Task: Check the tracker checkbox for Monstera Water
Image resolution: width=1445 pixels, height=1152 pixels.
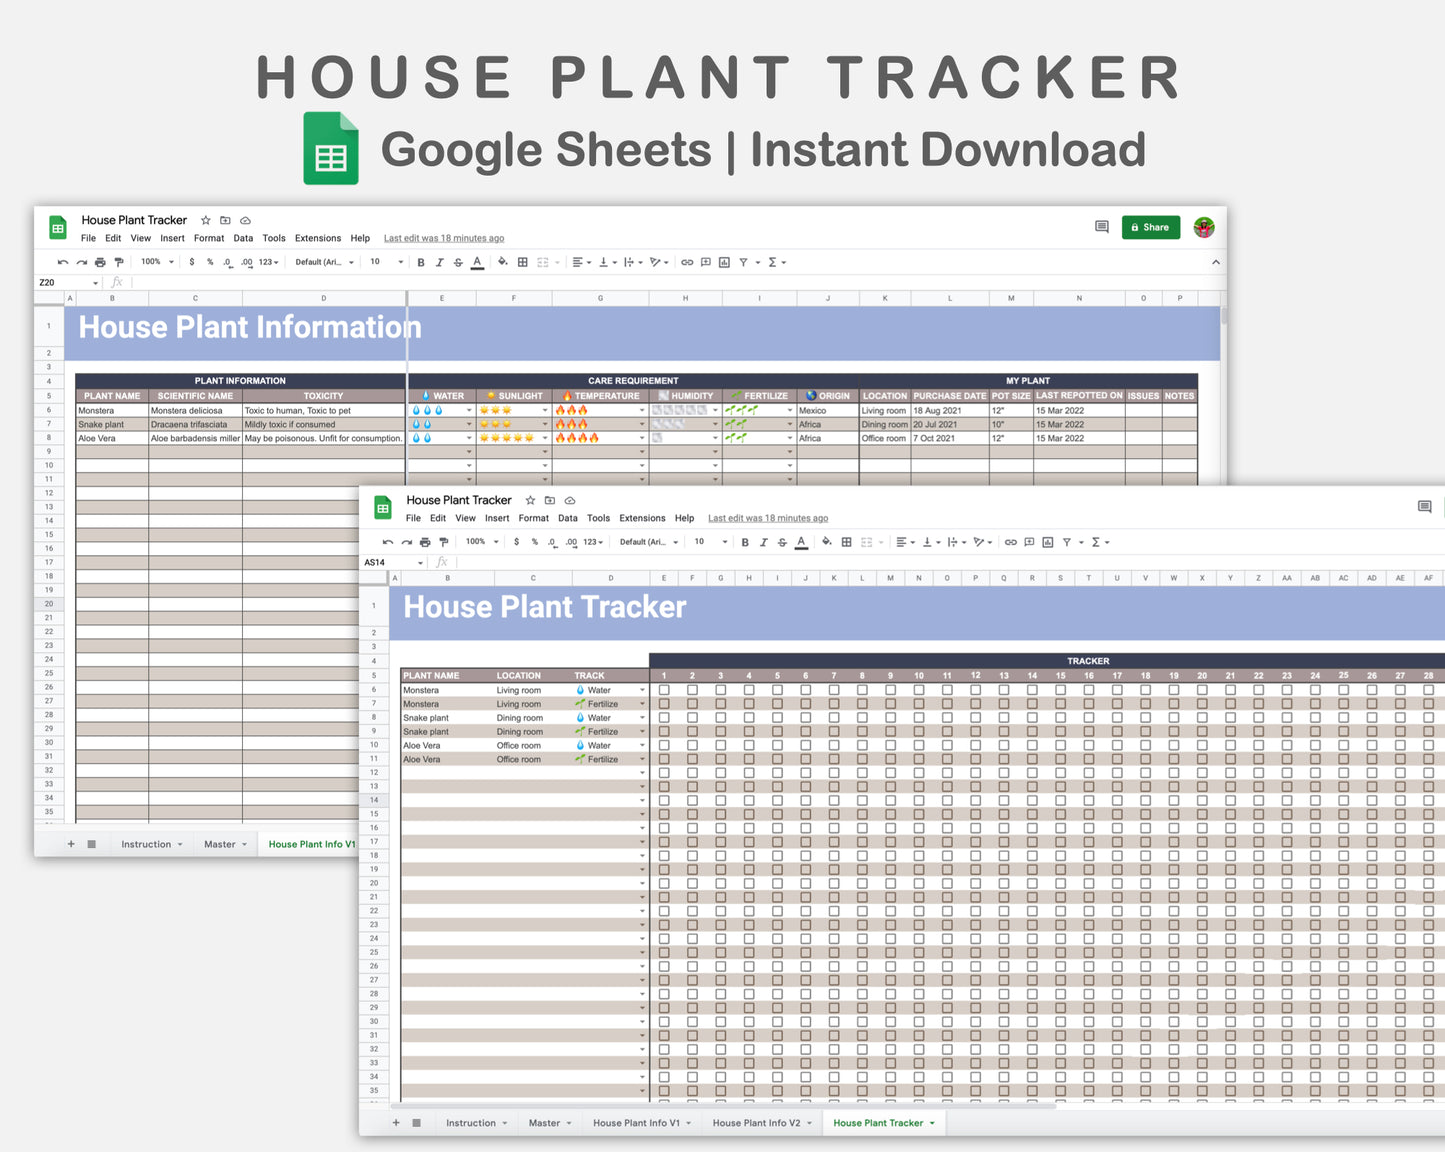Action: (x=663, y=690)
